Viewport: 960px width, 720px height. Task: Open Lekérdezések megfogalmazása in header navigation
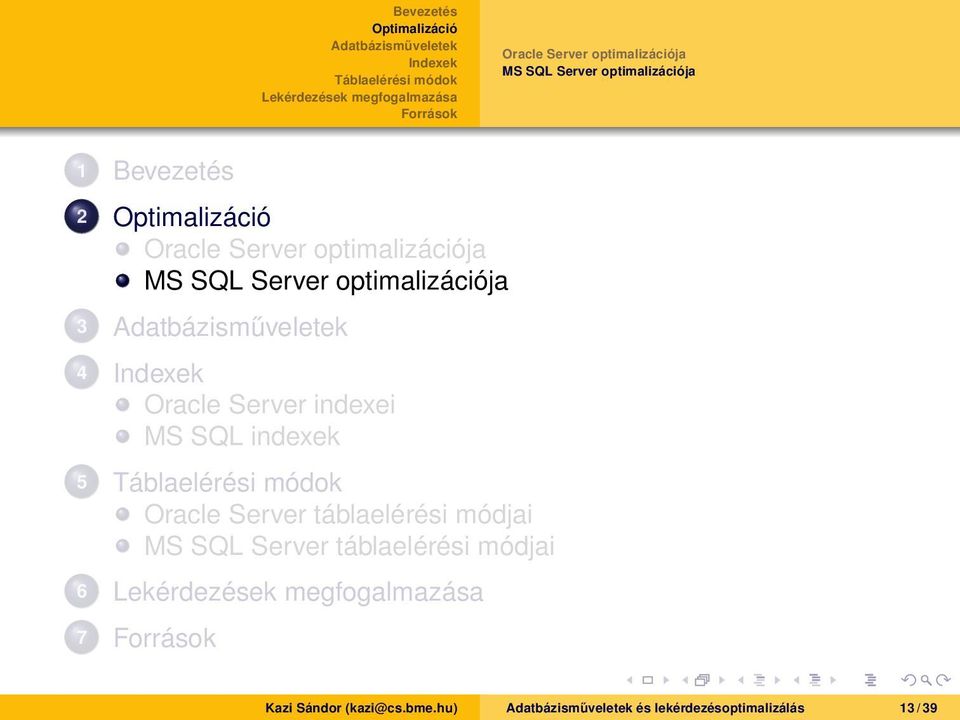[359, 97]
